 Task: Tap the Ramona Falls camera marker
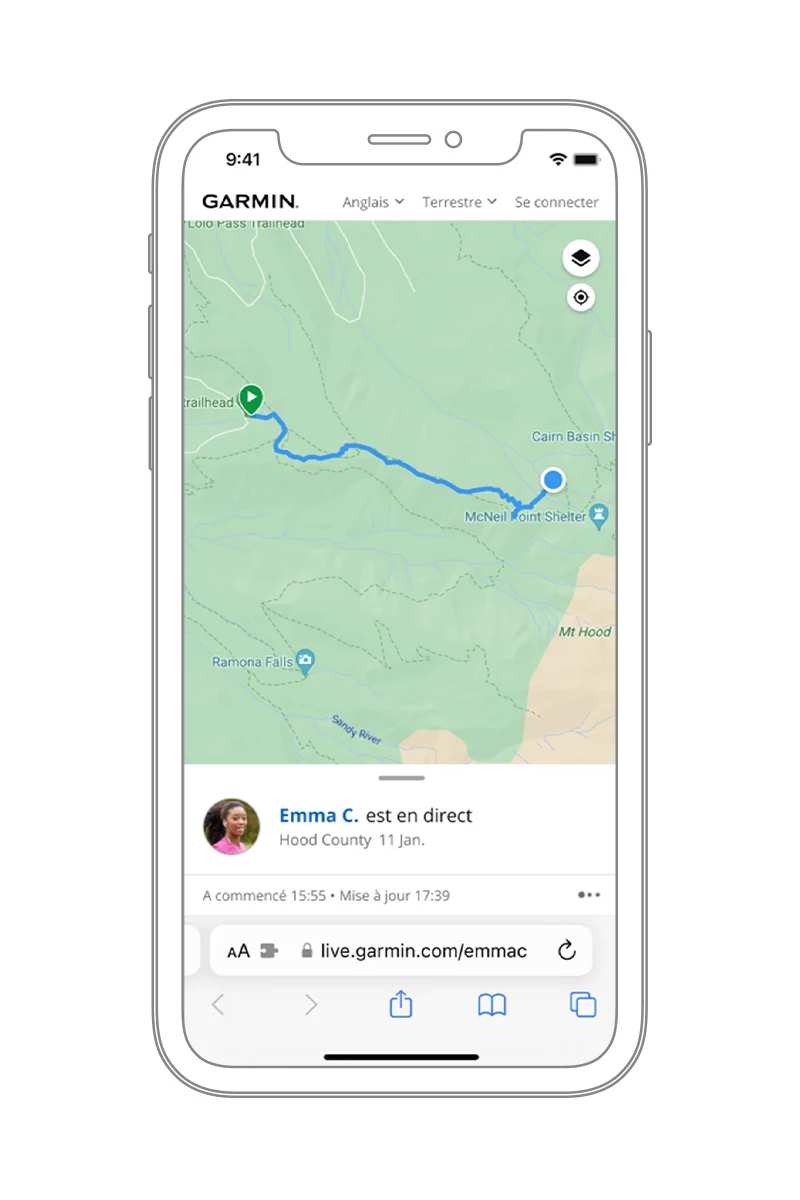tap(306, 661)
